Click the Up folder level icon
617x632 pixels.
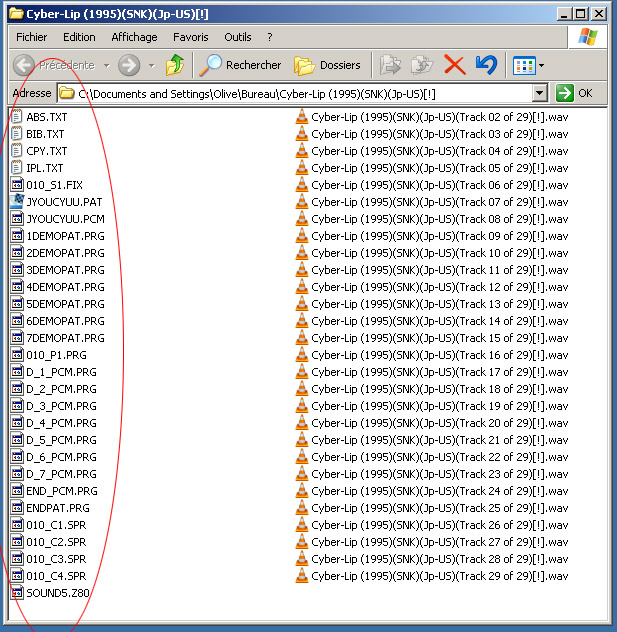175,65
